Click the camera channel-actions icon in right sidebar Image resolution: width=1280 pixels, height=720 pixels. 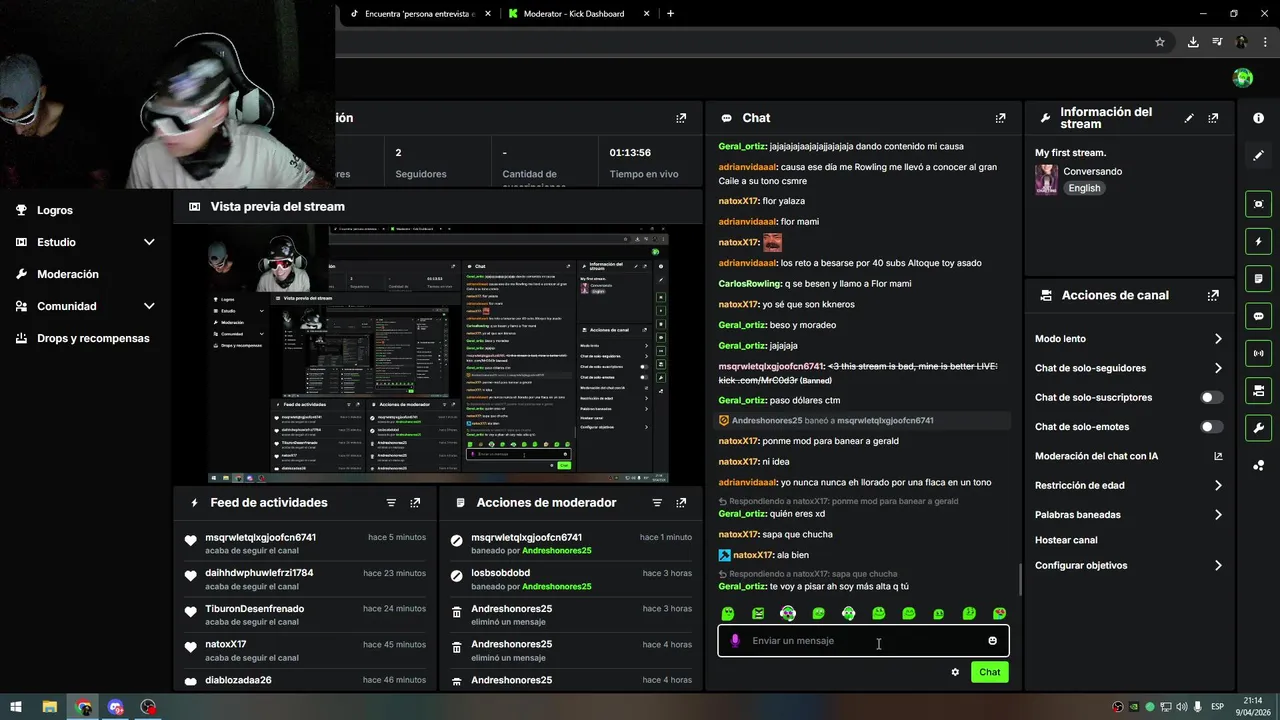(x=1258, y=390)
